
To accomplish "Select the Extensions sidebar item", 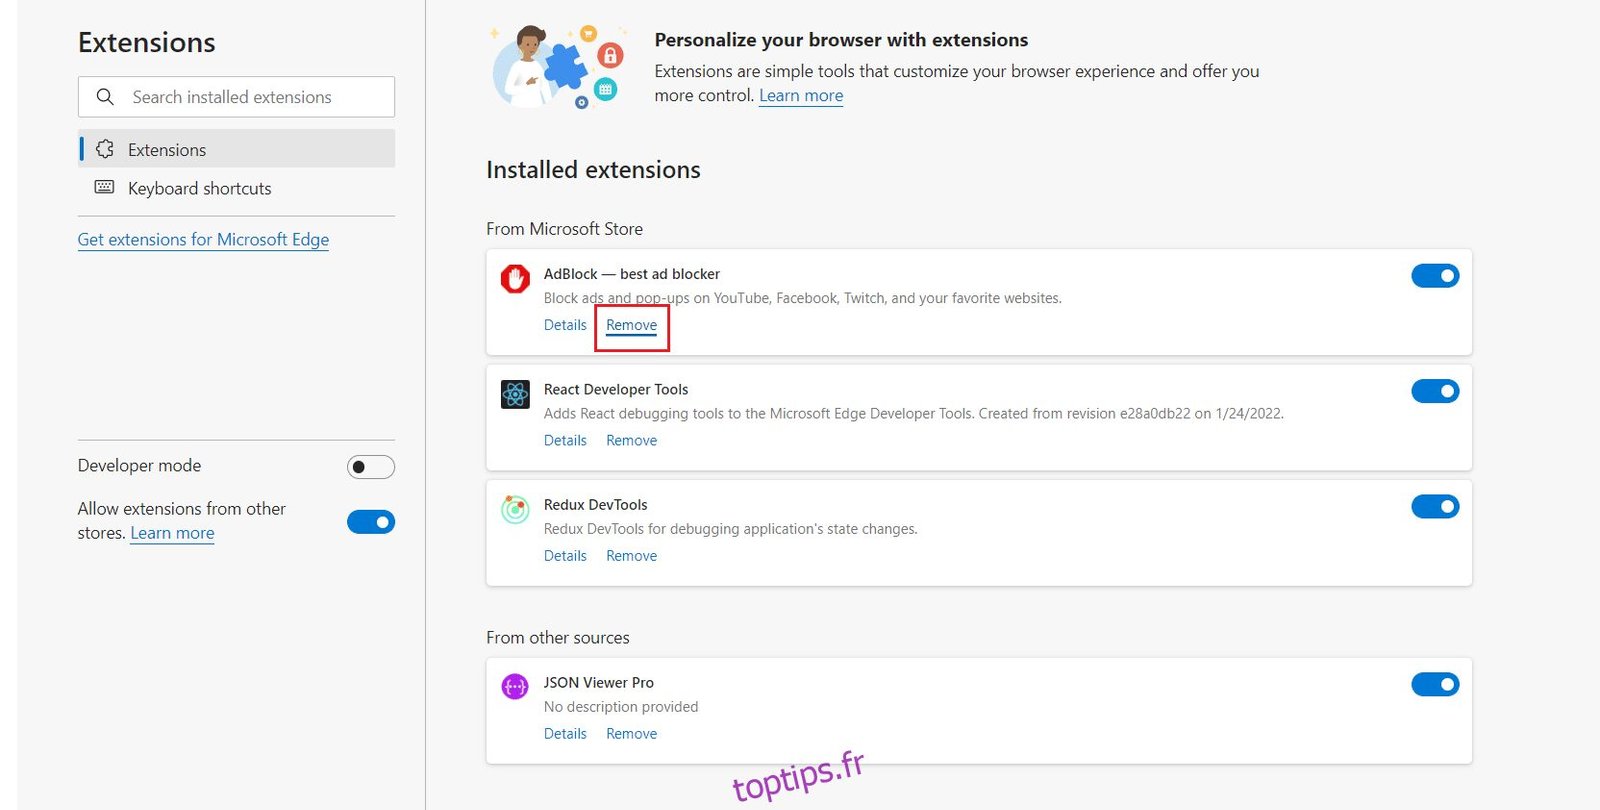I will 167,150.
